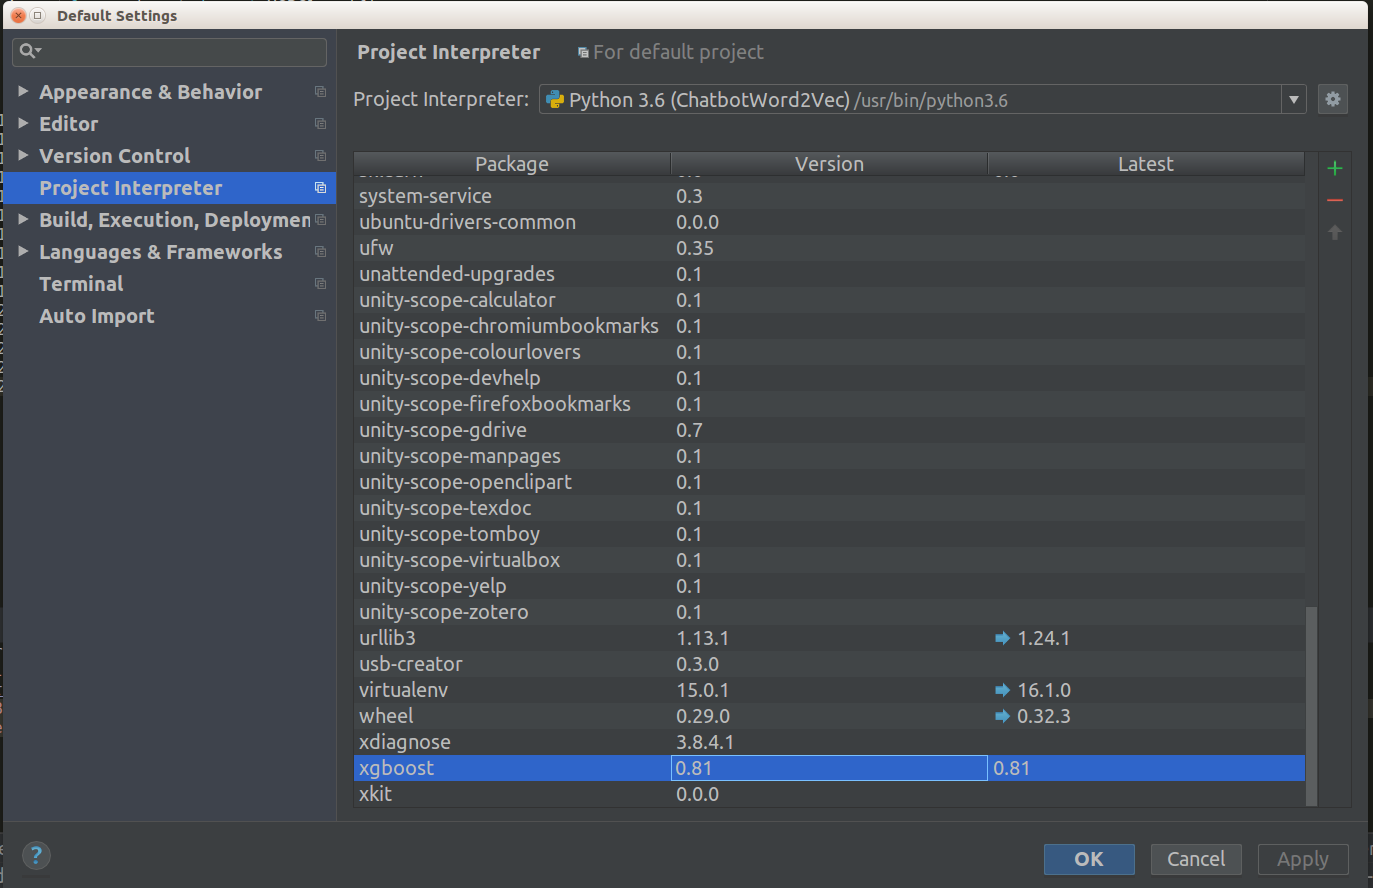1373x888 pixels.
Task: Select the ubuntu-drivers-common package row
Action: [829, 222]
